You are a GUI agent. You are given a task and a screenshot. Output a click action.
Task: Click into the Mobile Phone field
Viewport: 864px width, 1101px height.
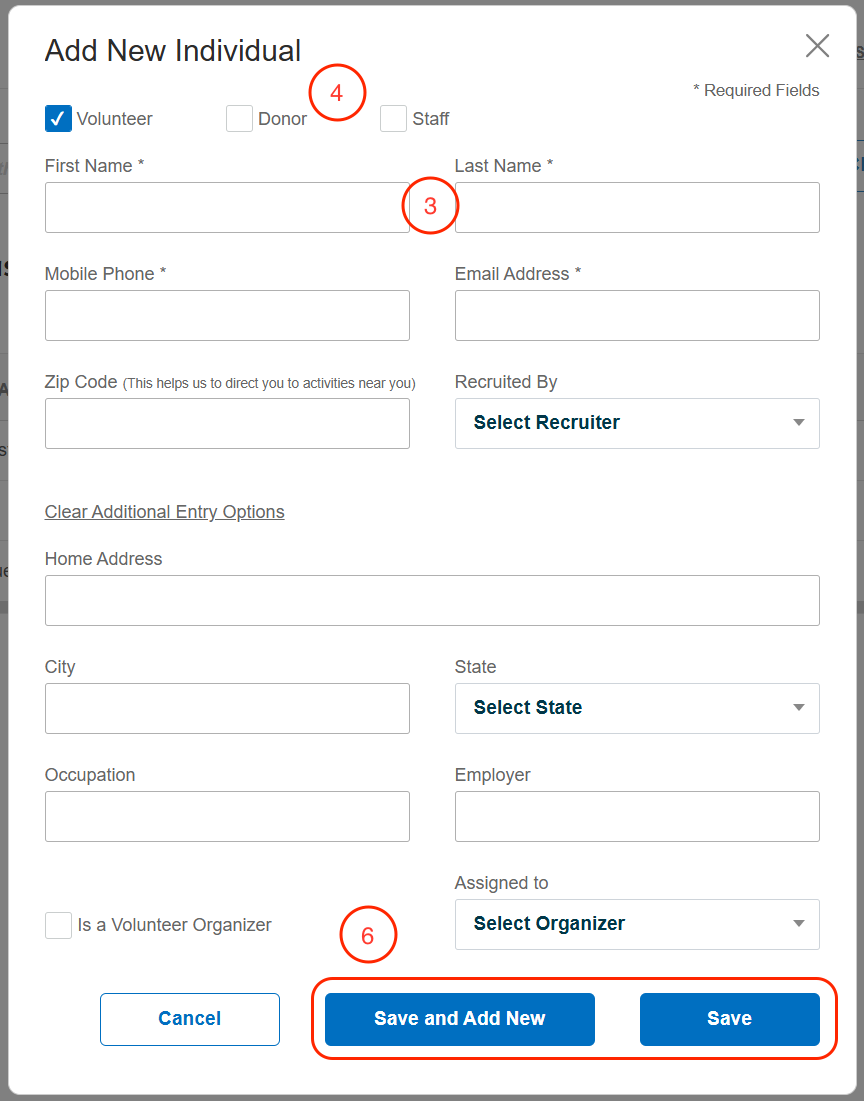click(x=227, y=315)
